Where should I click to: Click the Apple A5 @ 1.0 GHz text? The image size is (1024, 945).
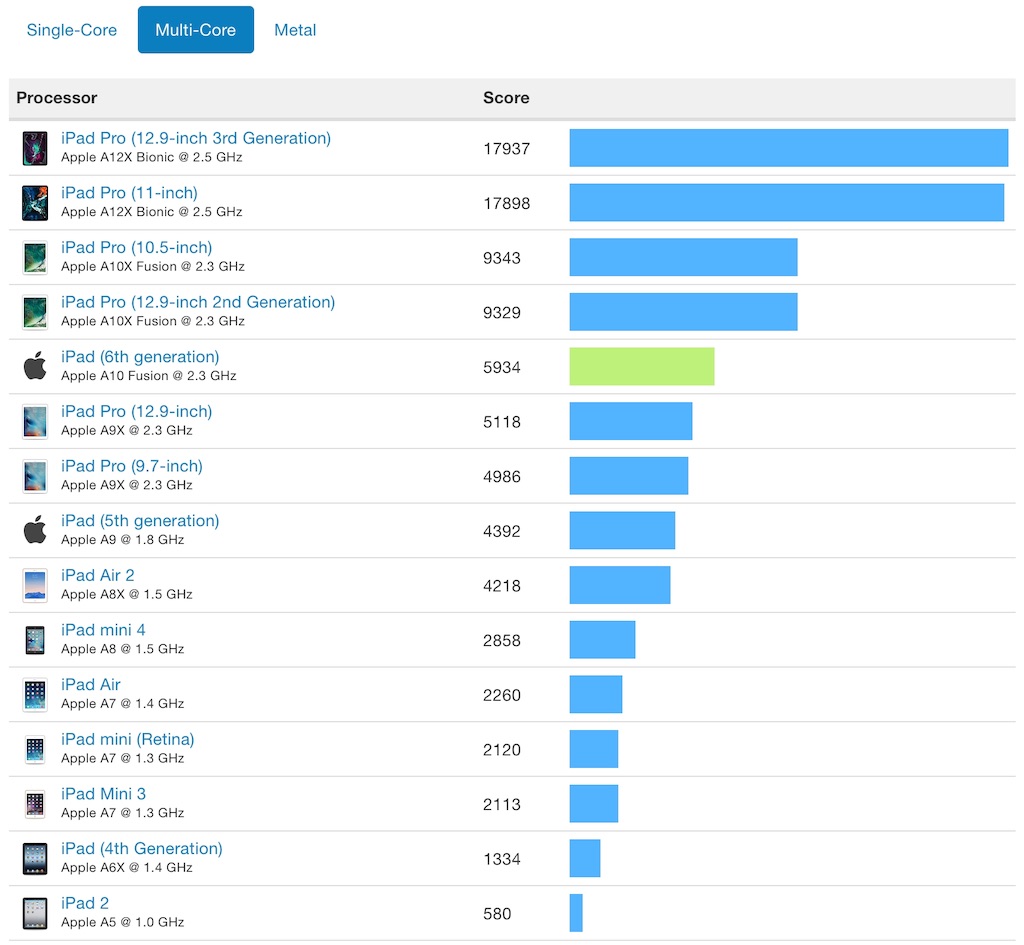123,922
